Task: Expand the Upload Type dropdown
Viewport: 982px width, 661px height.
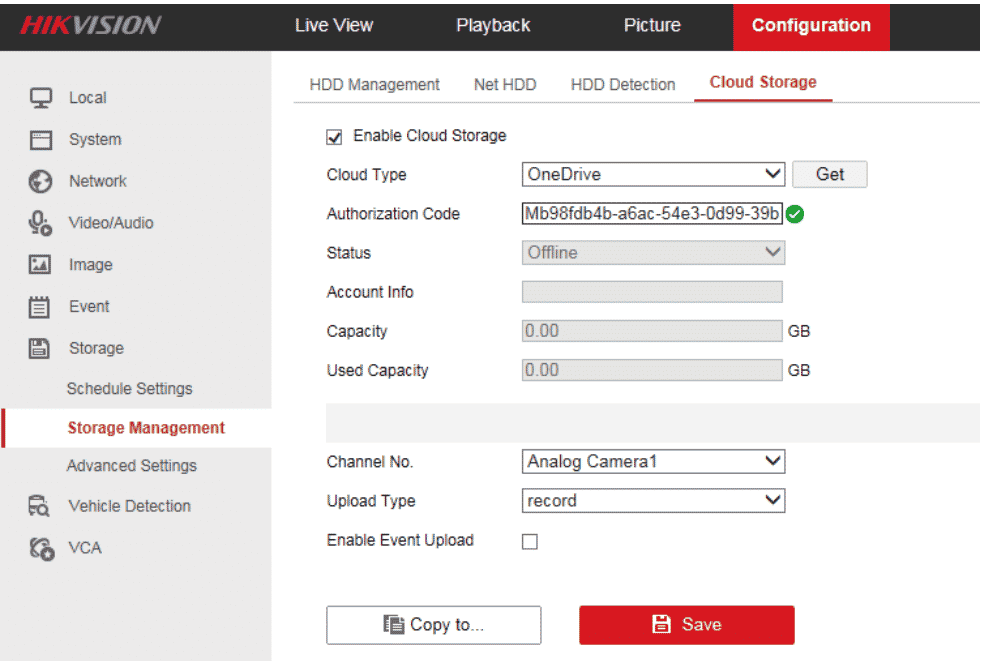Action: tap(653, 500)
